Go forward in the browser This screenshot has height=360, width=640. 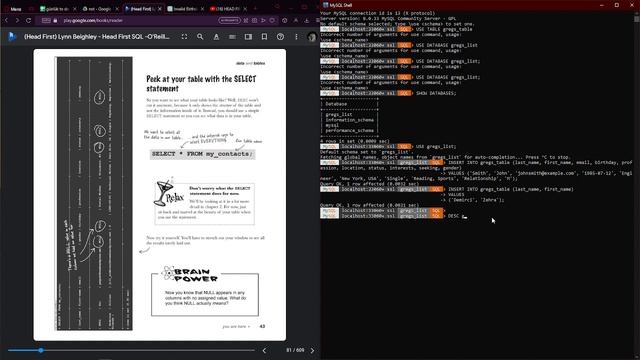click(x=17, y=20)
